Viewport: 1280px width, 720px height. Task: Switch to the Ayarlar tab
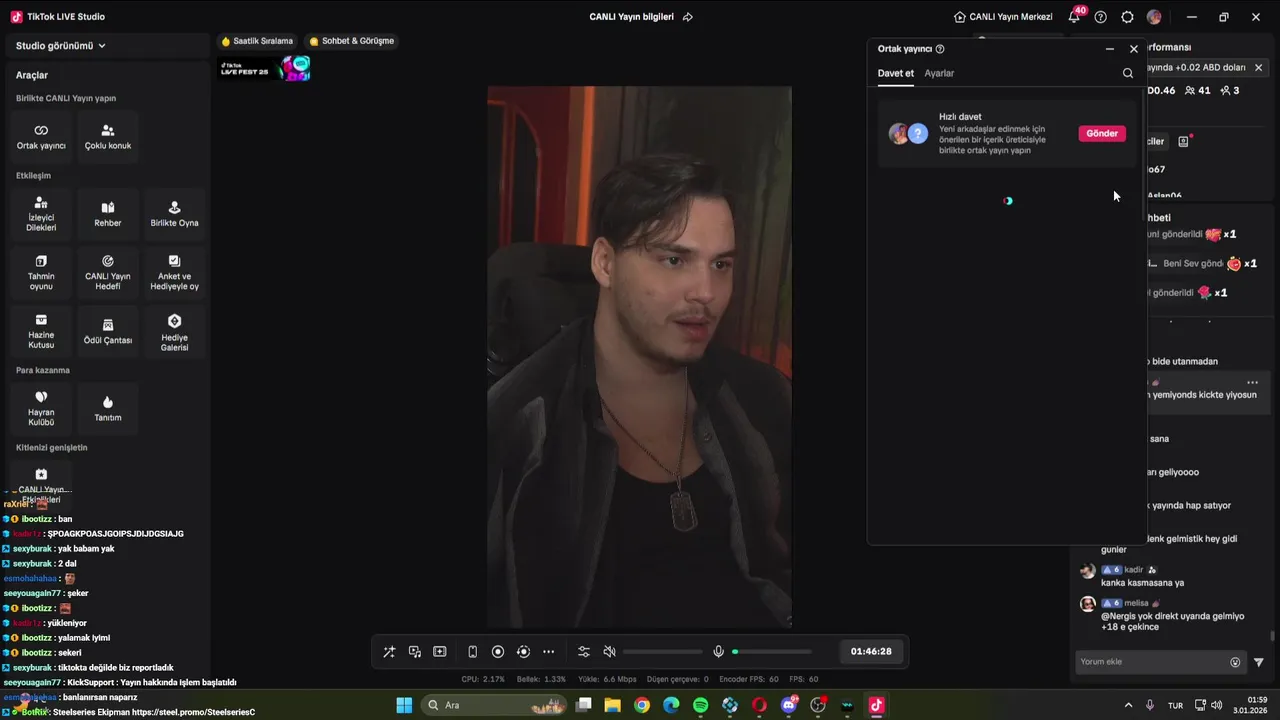[x=939, y=73]
